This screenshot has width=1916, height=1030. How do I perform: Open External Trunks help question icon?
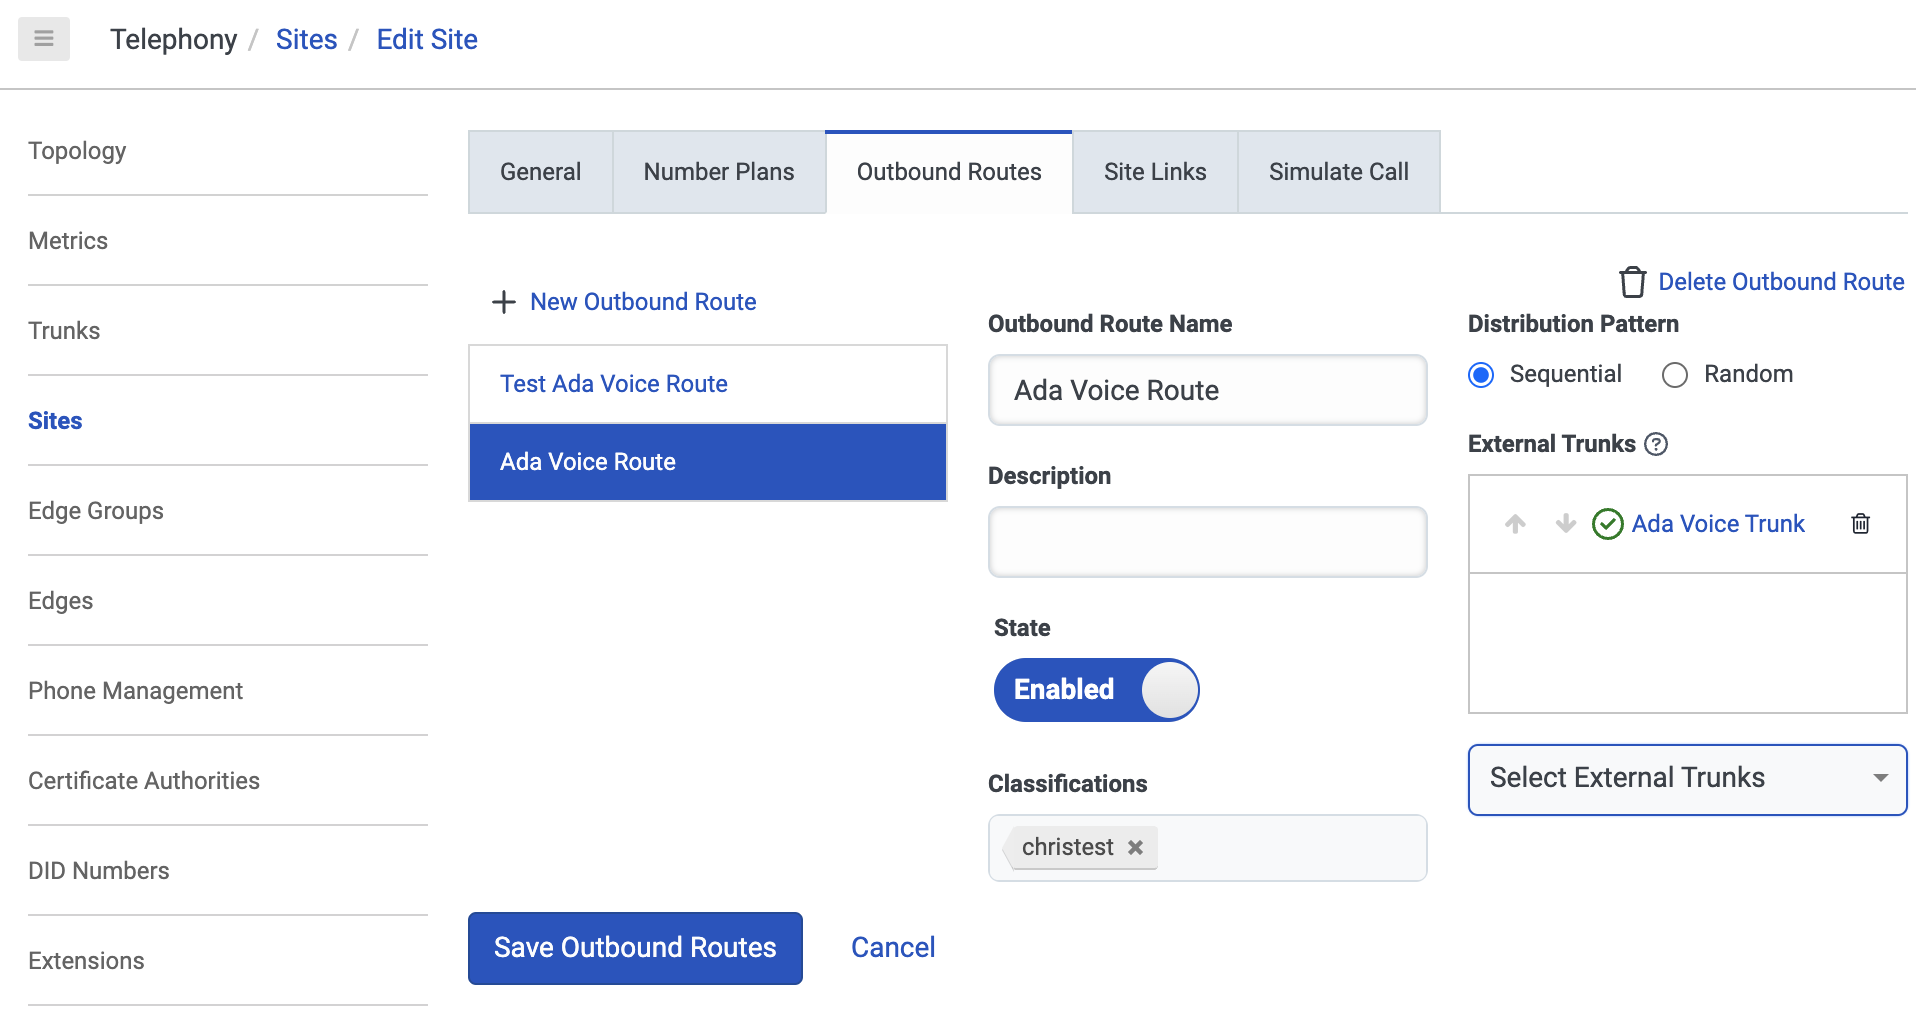(1656, 444)
